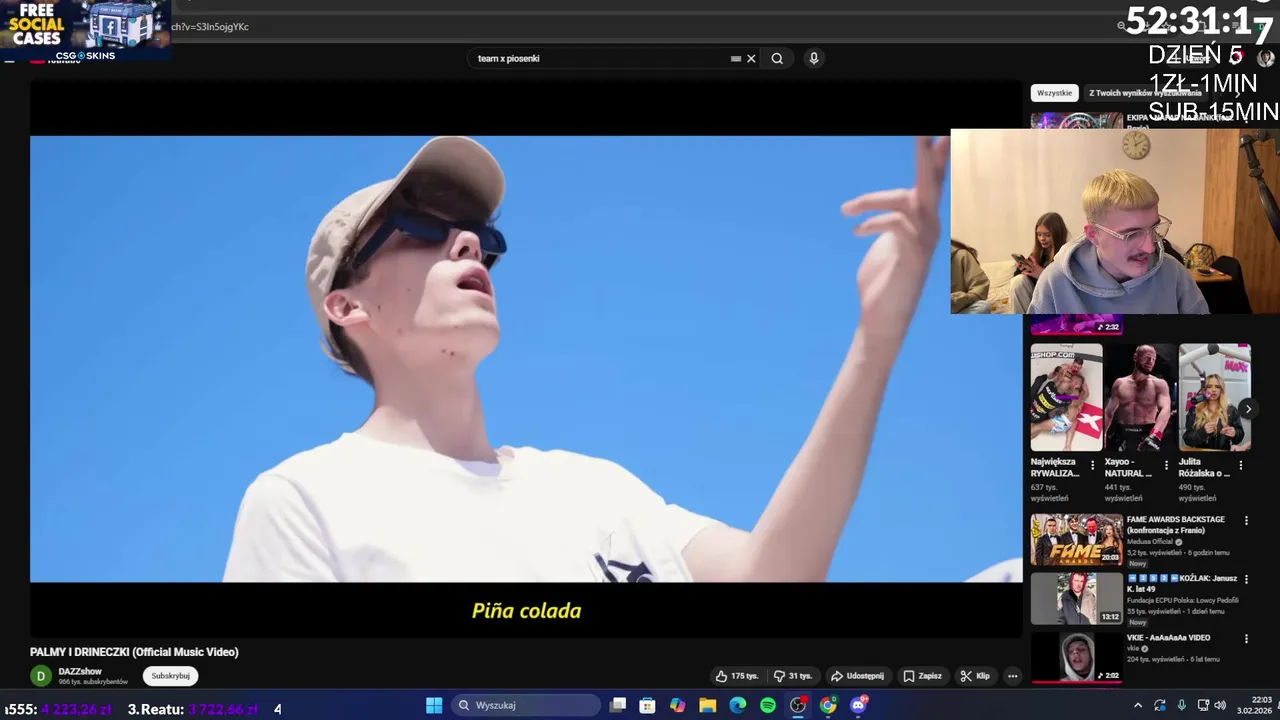Dislike the video (31 tys.)
Viewport: 1280px width, 720px height.
(x=793, y=676)
